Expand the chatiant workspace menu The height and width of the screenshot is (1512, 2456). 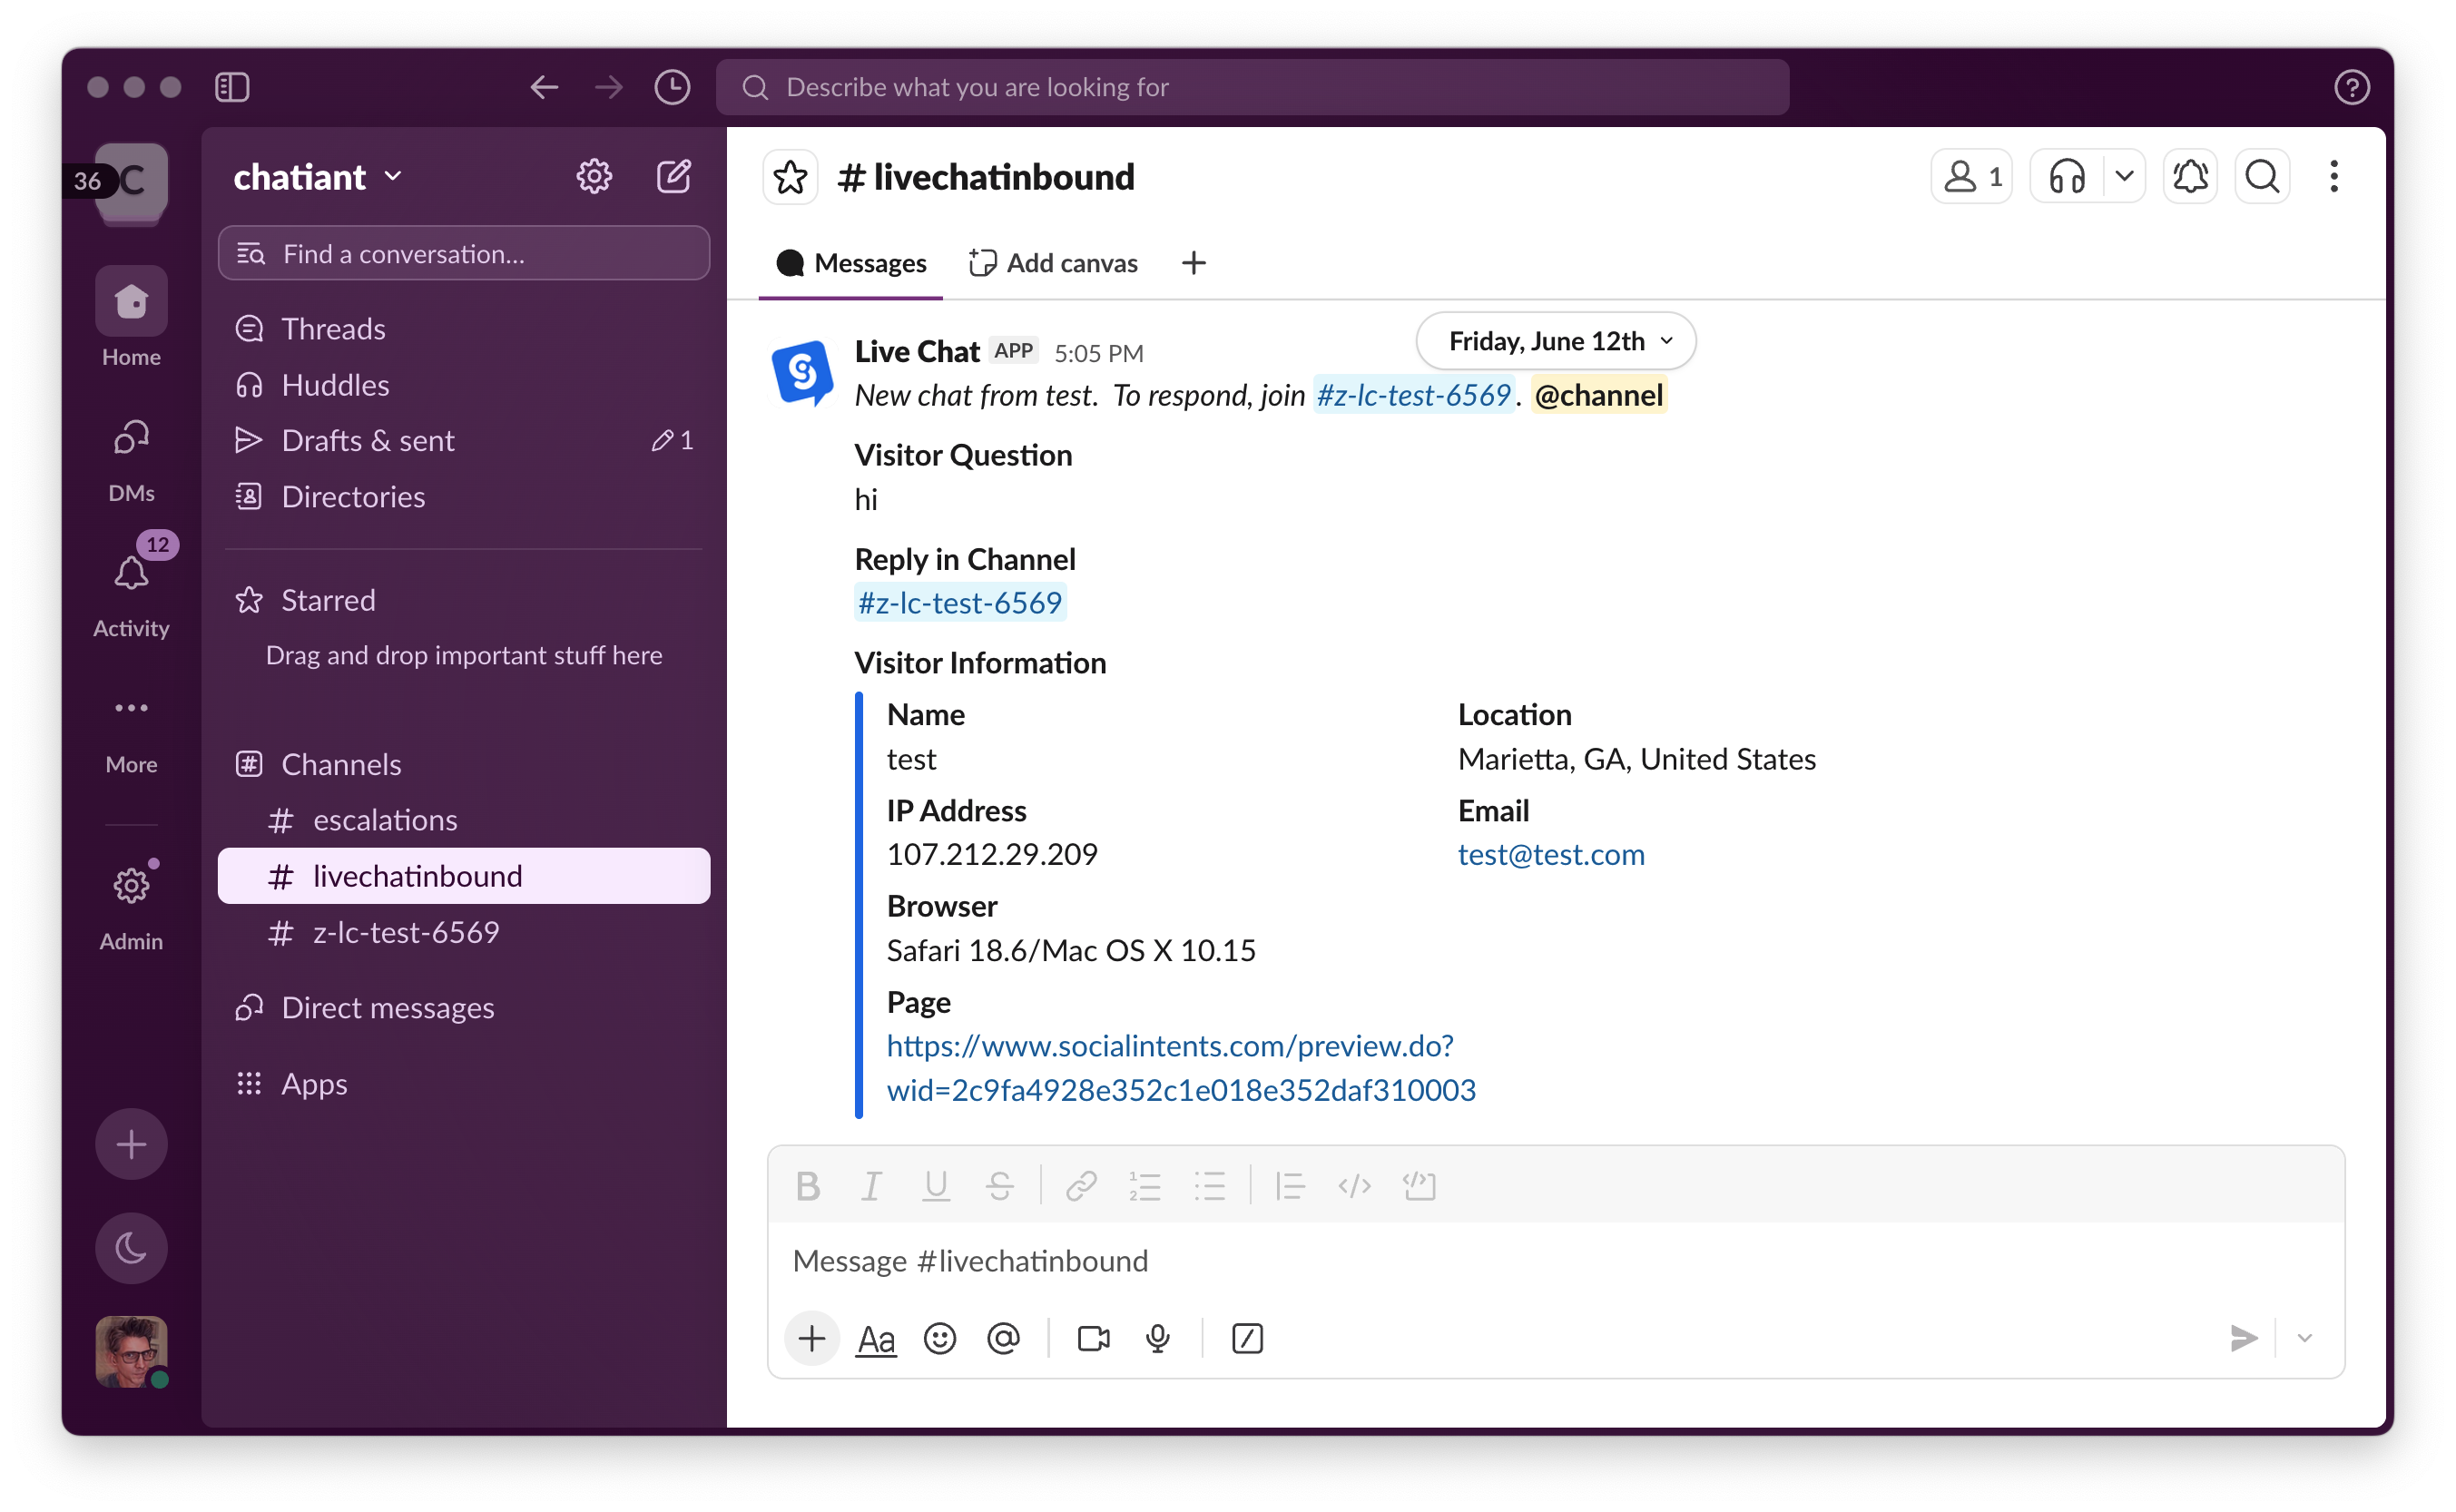[x=318, y=177]
